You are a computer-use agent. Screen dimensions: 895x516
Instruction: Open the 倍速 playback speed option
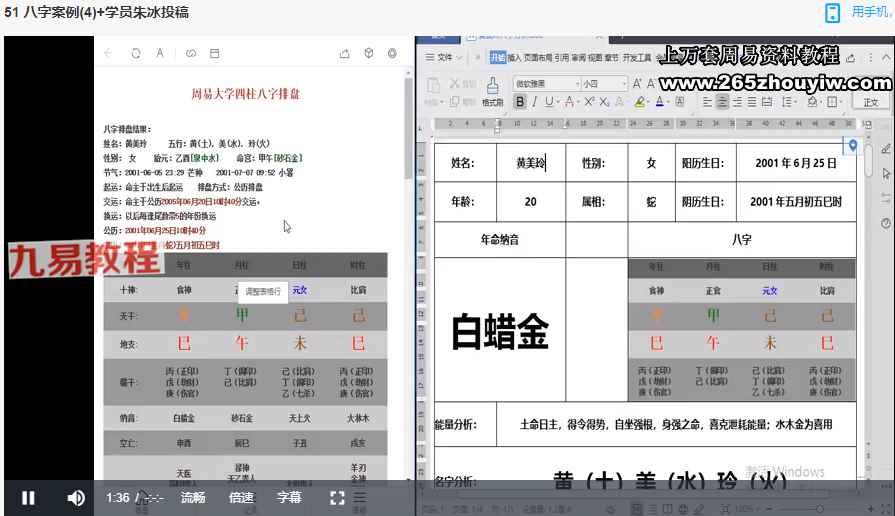(241, 498)
